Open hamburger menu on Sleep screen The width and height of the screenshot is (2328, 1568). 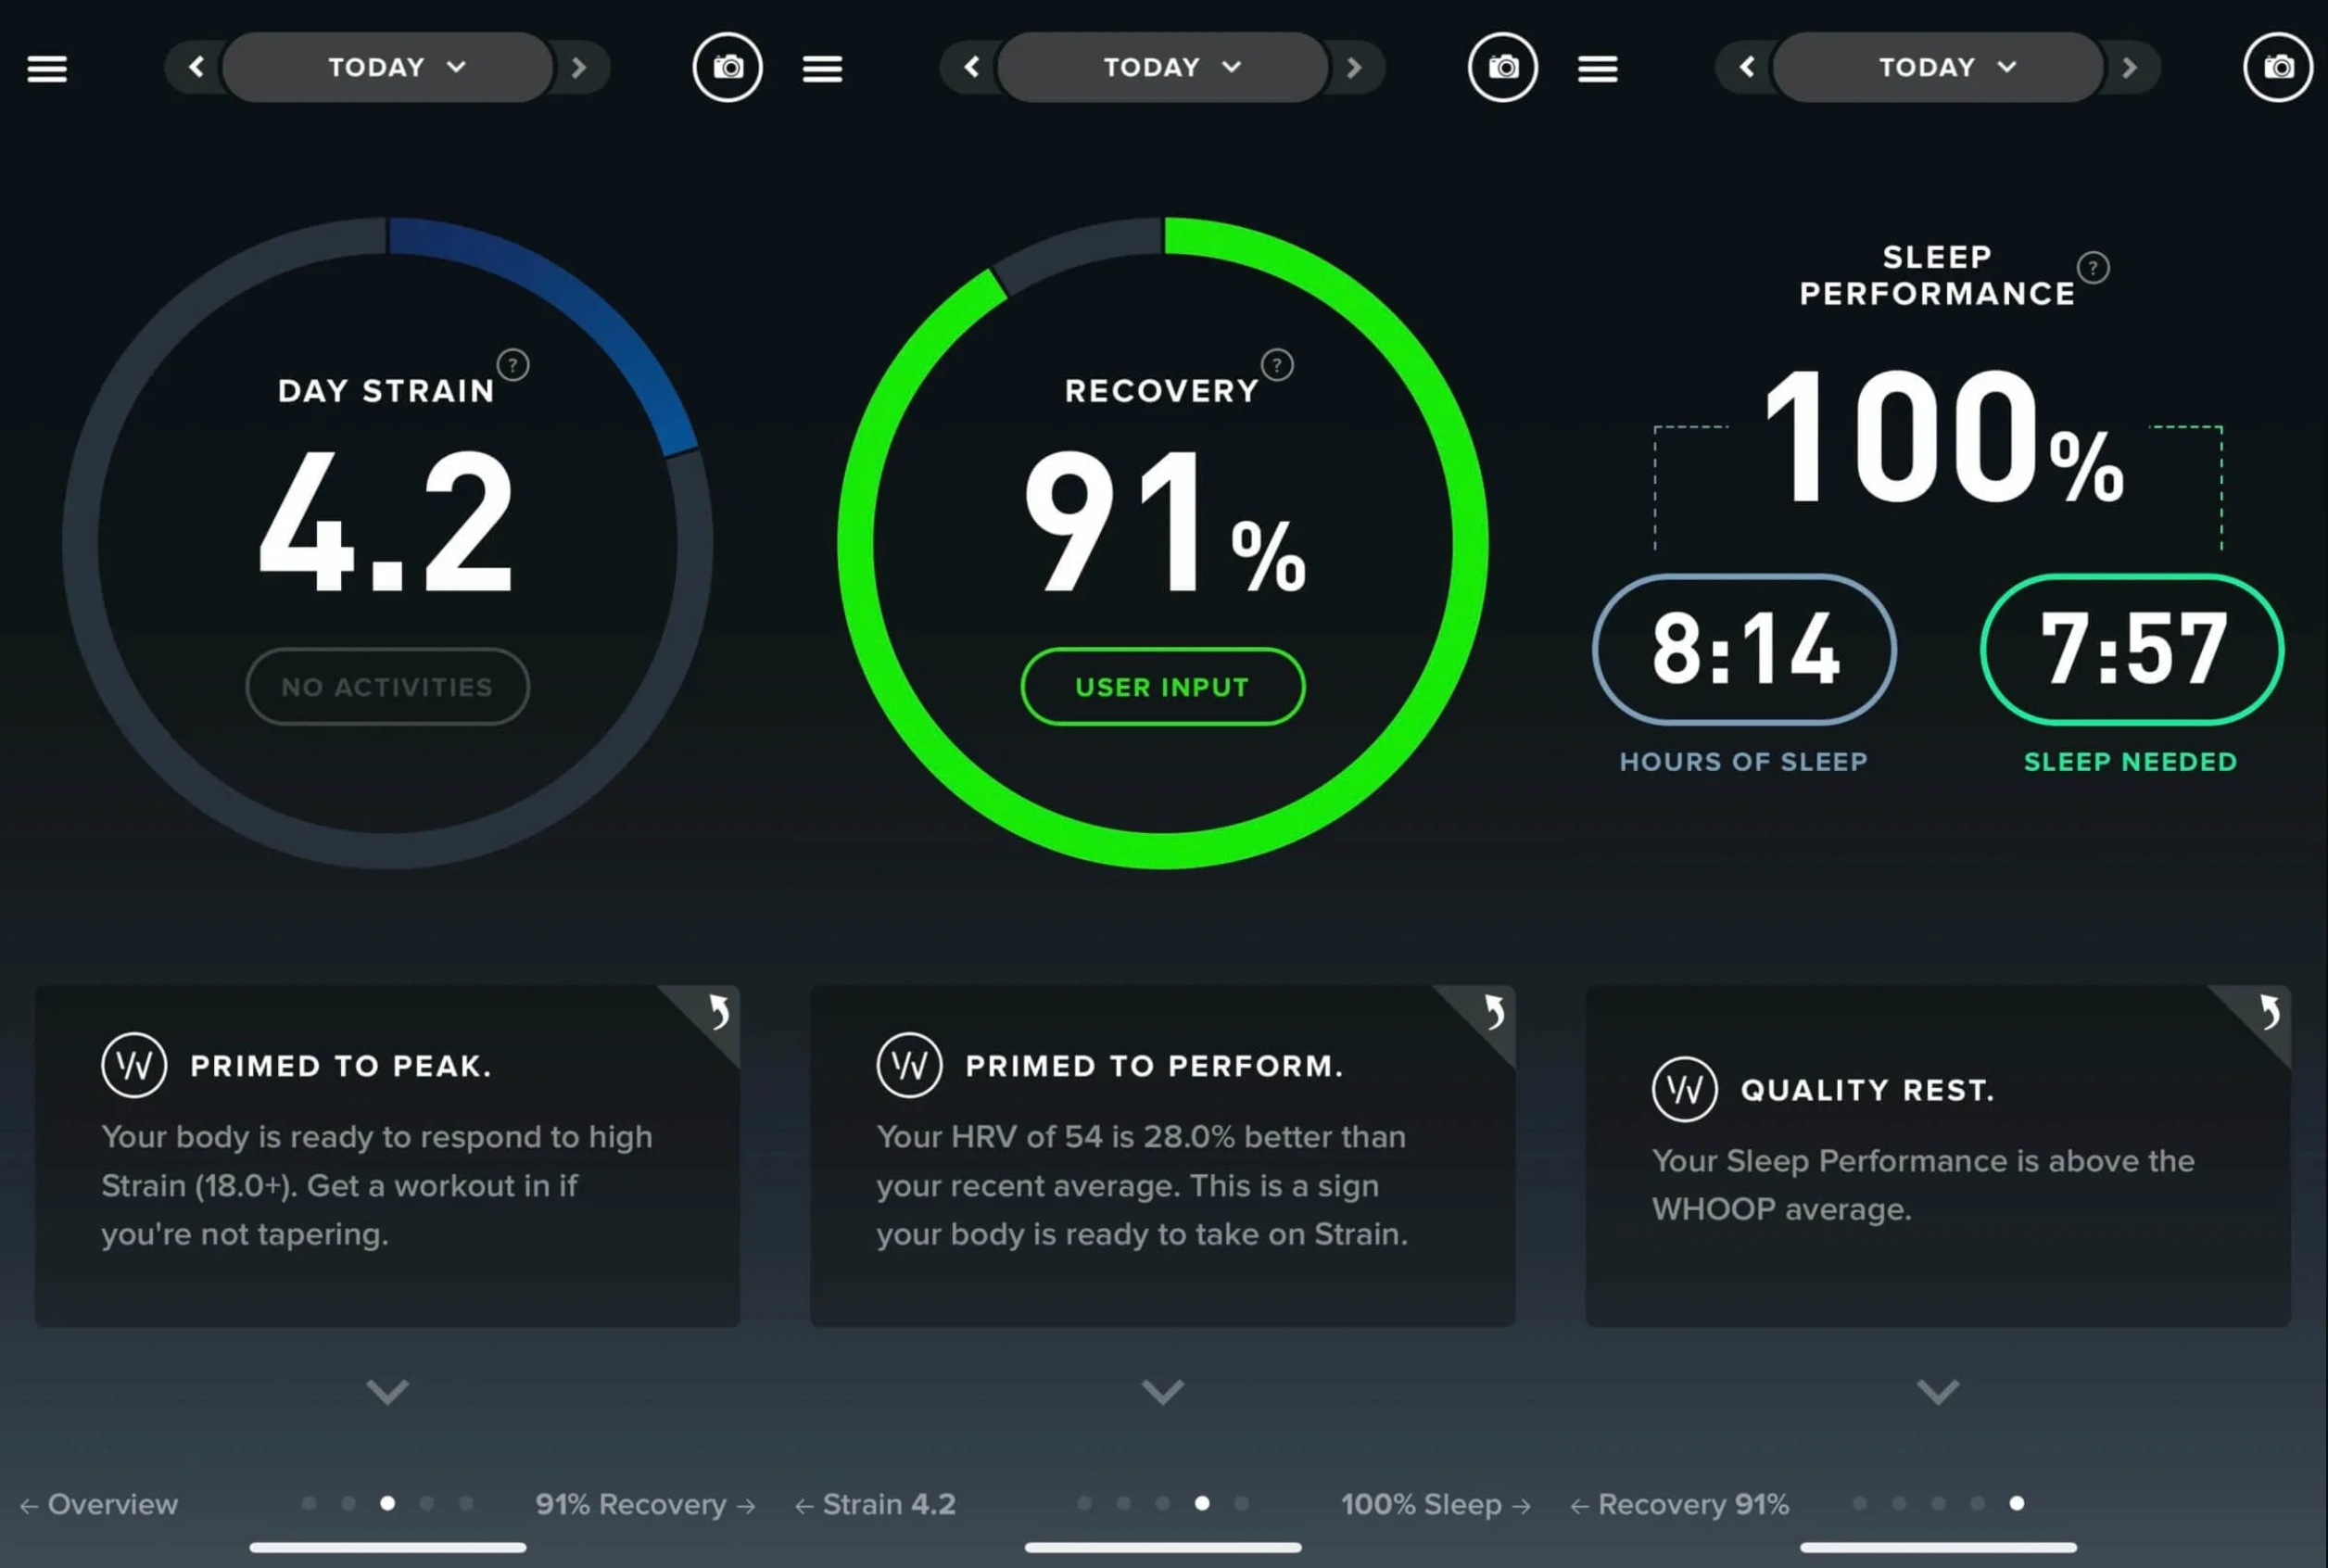pyautogui.click(x=1597, y=68)
